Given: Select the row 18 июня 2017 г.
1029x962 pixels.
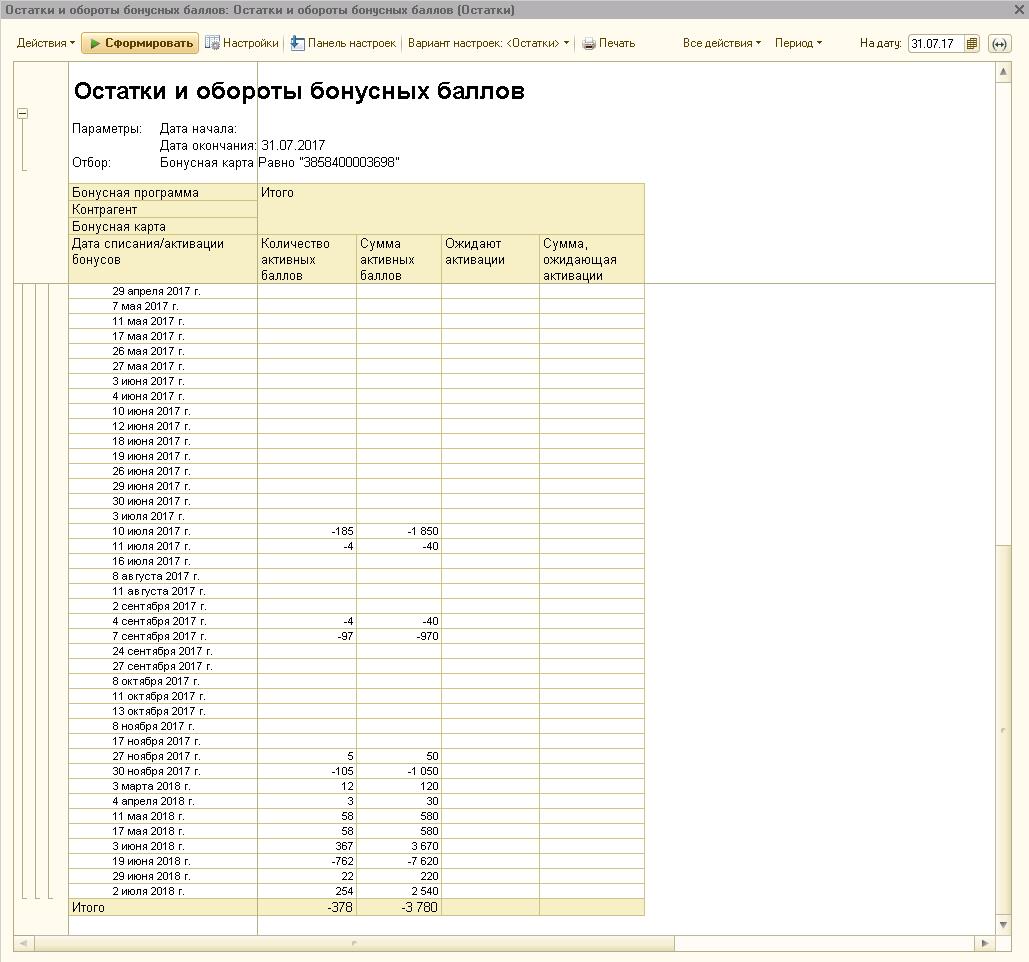Looking at the screenshot, I should pyautogui.click(x=356, y=442).
